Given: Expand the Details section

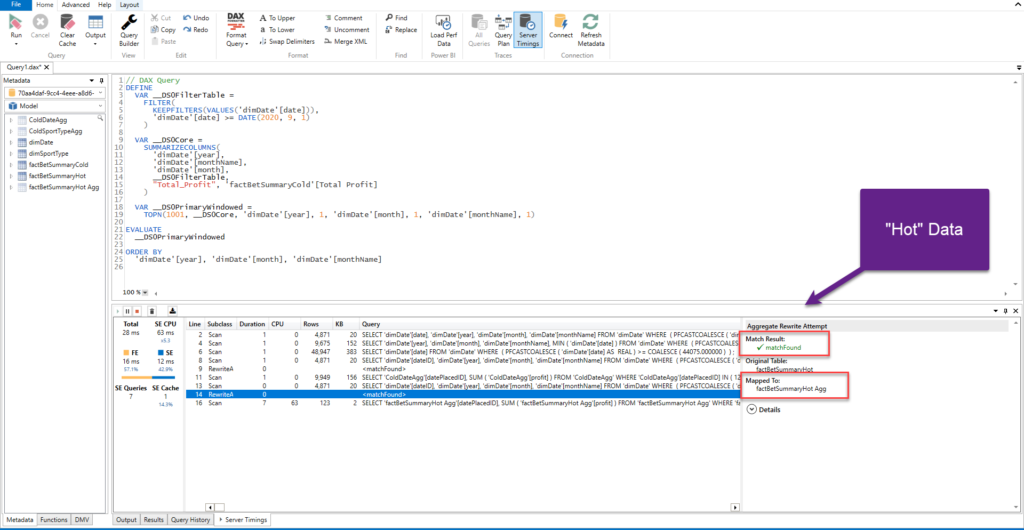Looking at the screenshot, I should click(763, 410).
